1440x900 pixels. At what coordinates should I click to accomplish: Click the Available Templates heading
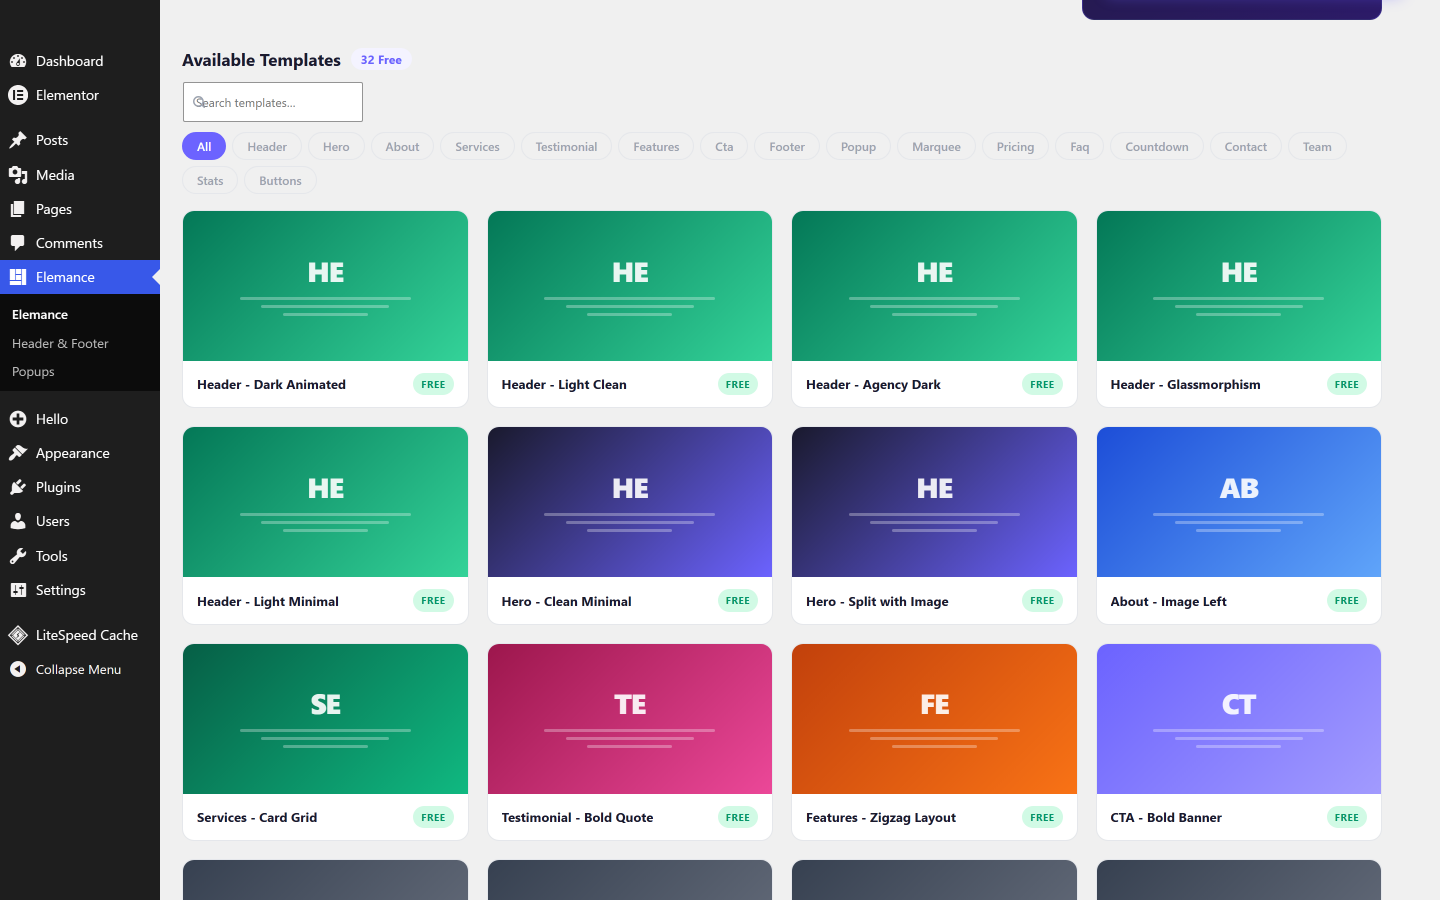click(261, 60)
